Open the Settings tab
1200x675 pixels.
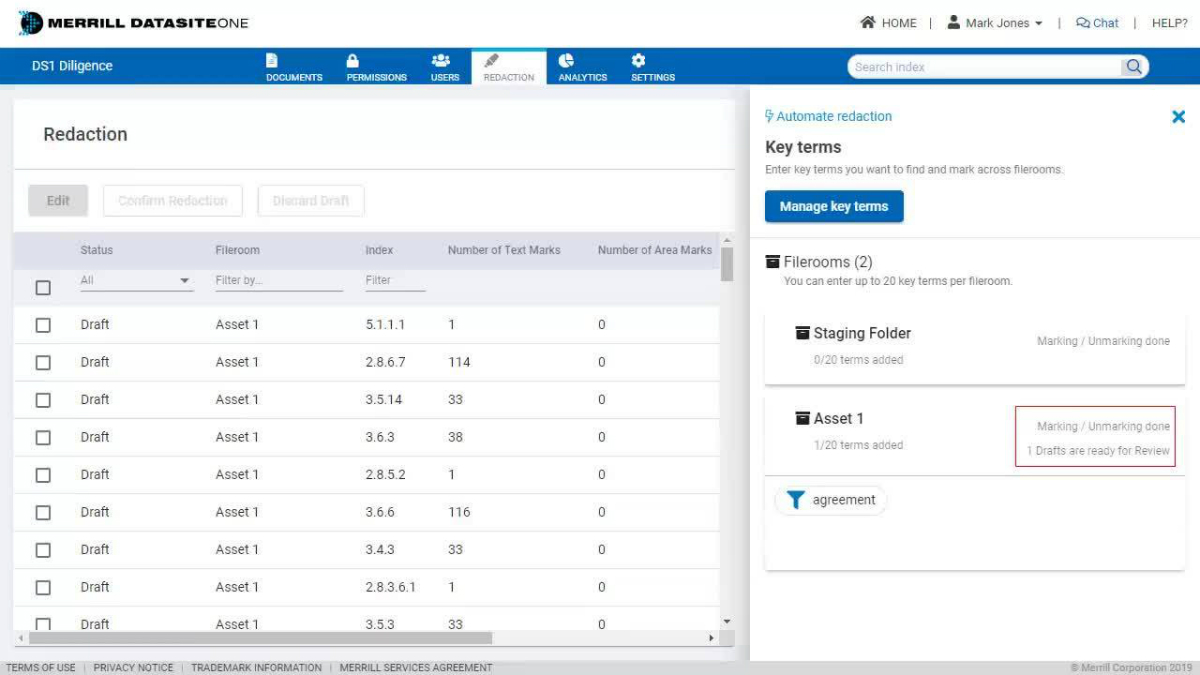[x=653, y=67]
